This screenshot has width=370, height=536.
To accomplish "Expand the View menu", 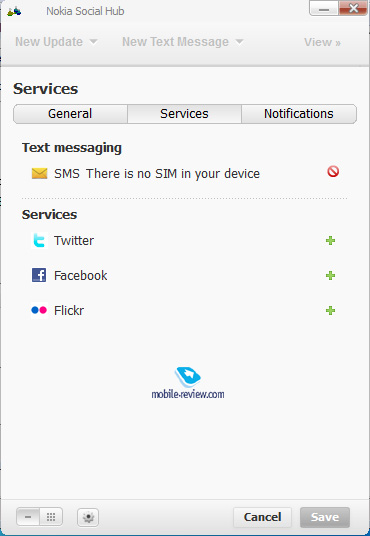I will click(x=322, y=42).
